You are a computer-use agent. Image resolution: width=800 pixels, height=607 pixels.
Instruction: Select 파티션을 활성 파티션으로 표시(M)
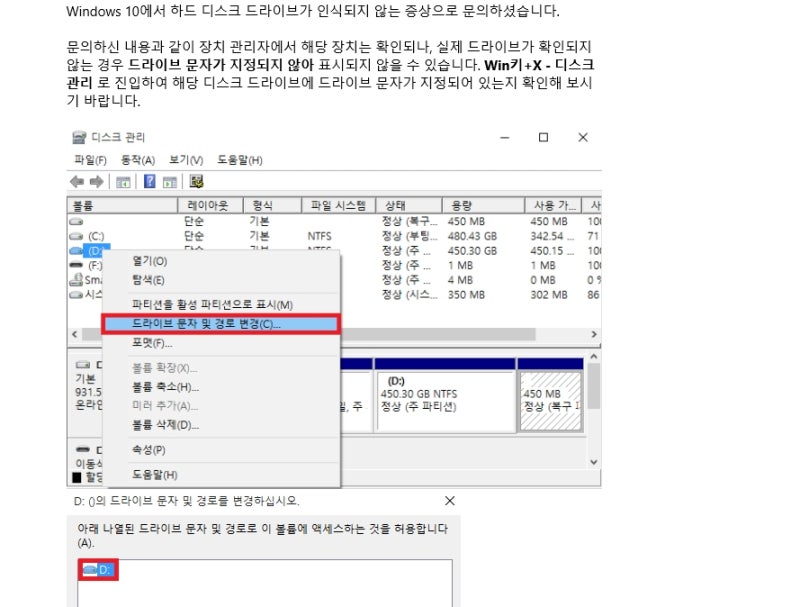coord(221,305)
